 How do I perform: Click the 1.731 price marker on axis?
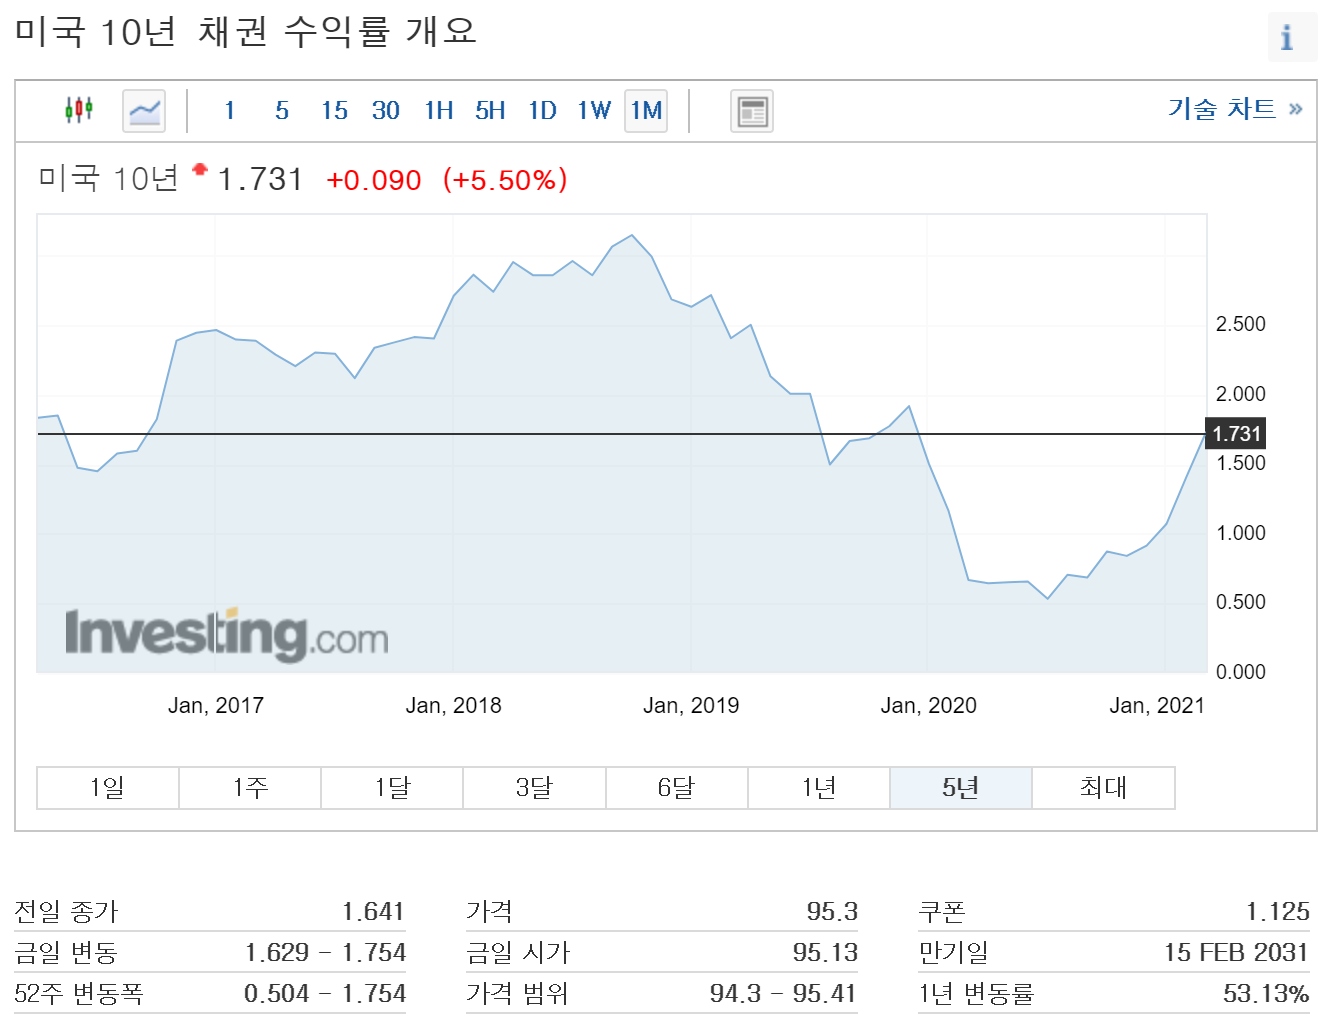[x=1236, y=434]
